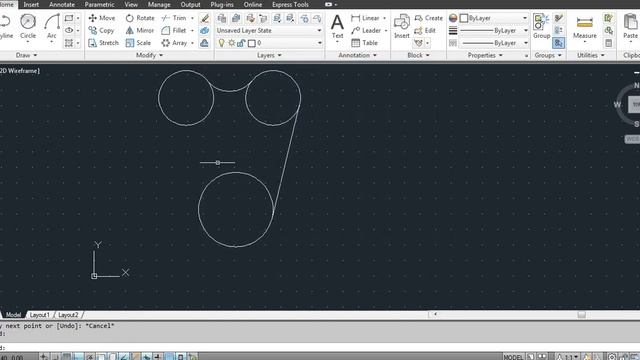
Task: Choose the Hatch tool in Draw panel
Action: (69, 42)
